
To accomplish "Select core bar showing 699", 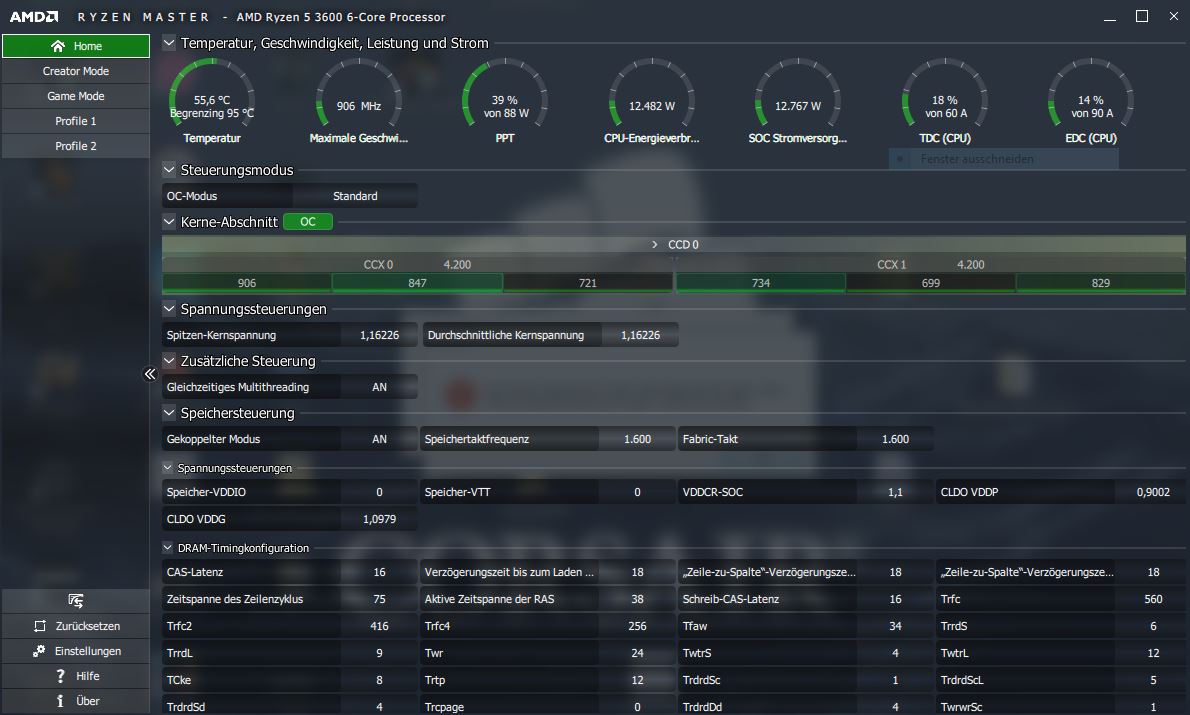I will (x=930, y=283).
